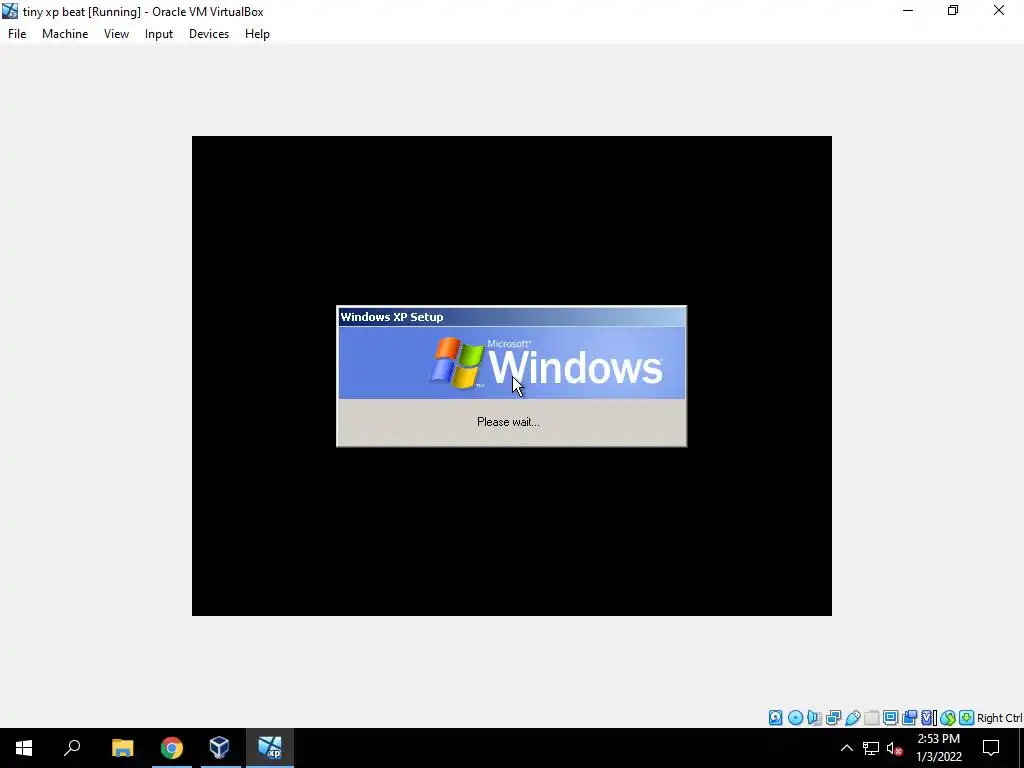
Task: Click the Please wait... text
Action: point(508,422)
